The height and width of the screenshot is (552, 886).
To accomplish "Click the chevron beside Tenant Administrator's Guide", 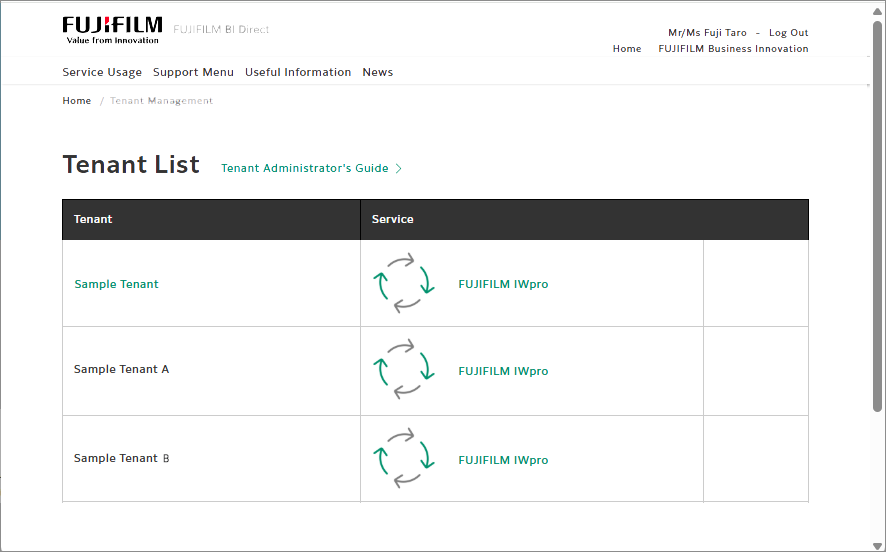I will click(398, 168).
